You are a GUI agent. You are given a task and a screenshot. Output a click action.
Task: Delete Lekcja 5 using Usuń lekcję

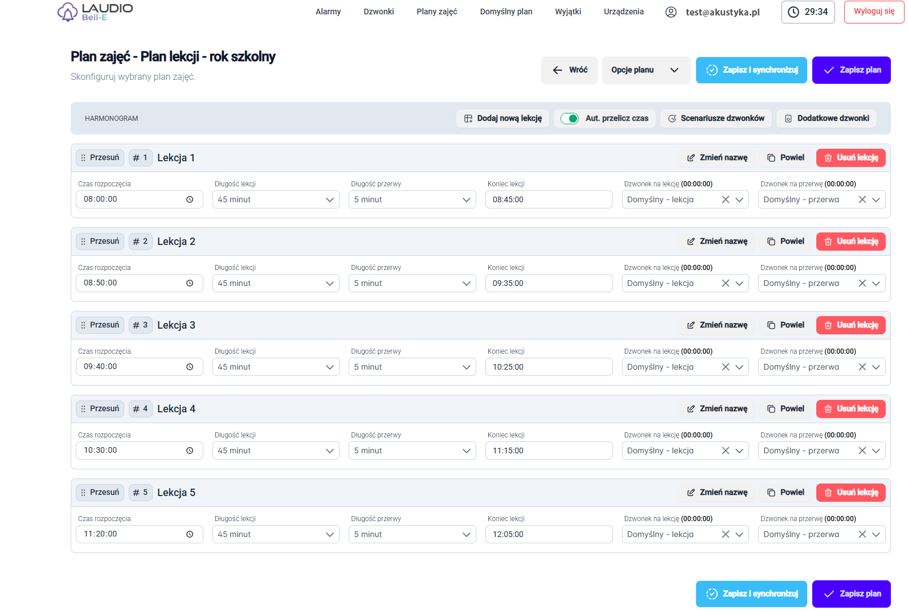tap(851, 493)
